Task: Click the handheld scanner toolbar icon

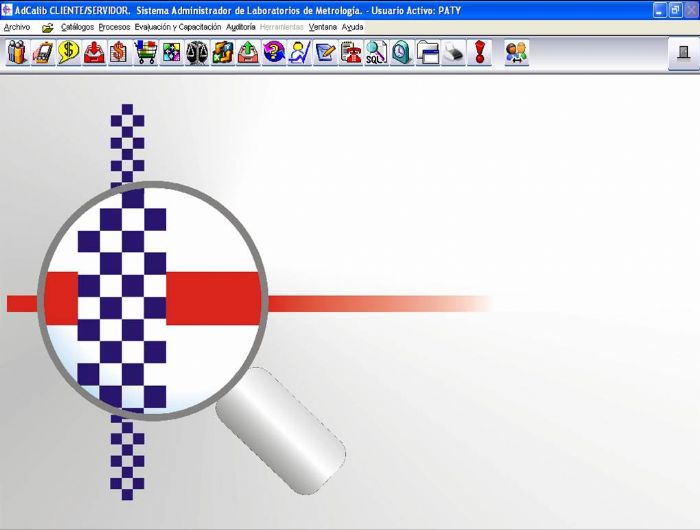Action: (43, 52)
